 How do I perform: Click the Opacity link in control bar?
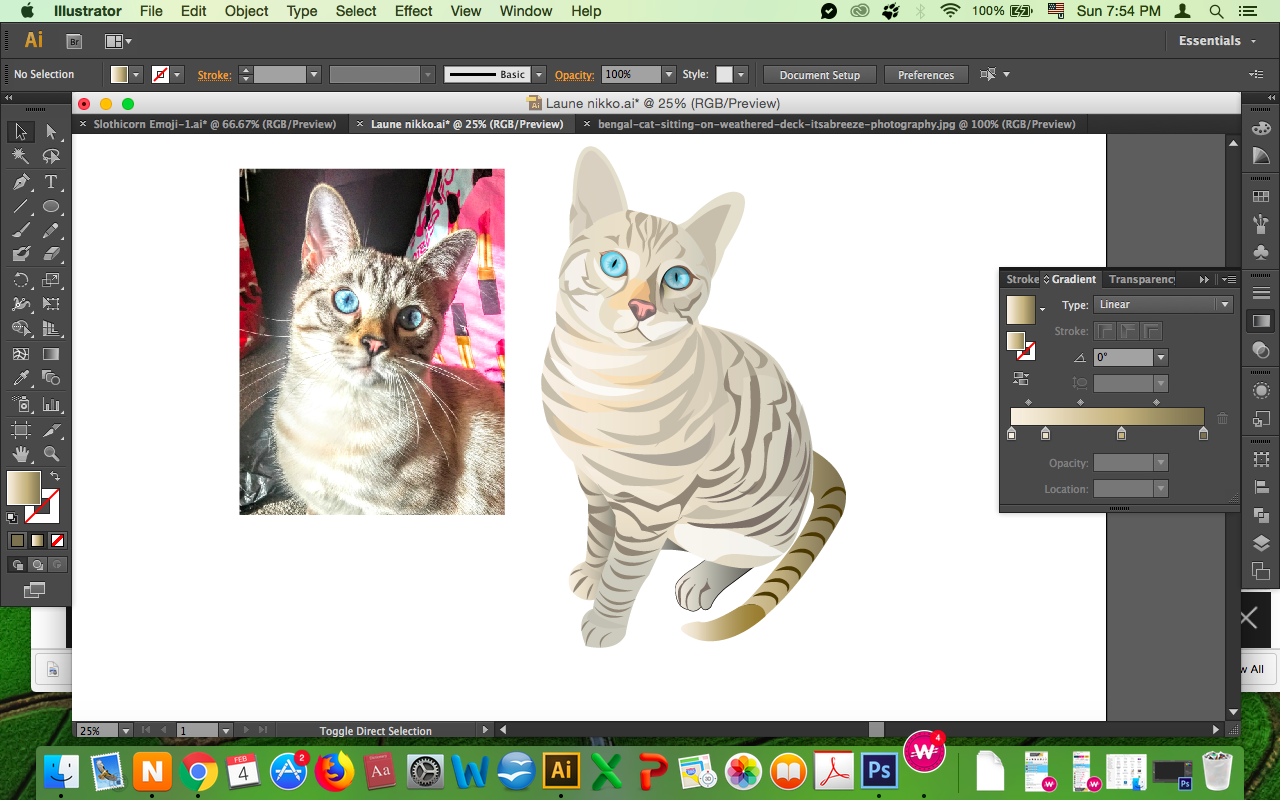click(x=575, y=75)
